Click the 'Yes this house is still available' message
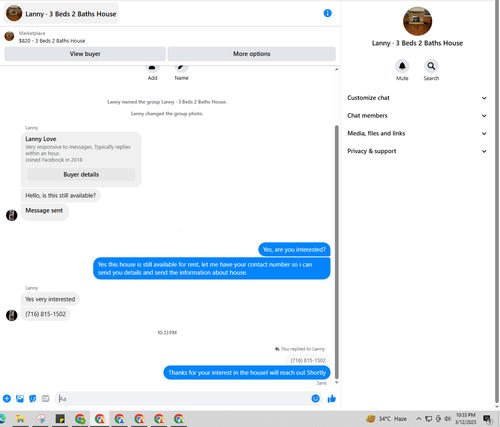This screenshot has height=427, width=500. (x=212, y=269)
